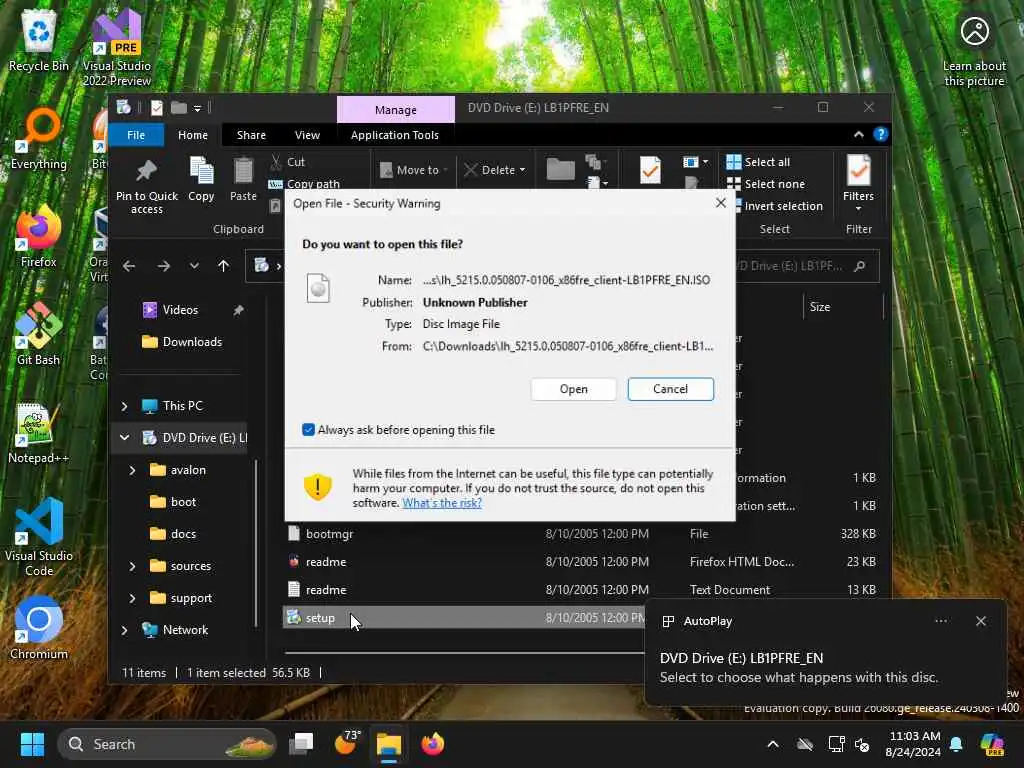
Task: Click the Manage contextual tab
Action: point(396,110)
